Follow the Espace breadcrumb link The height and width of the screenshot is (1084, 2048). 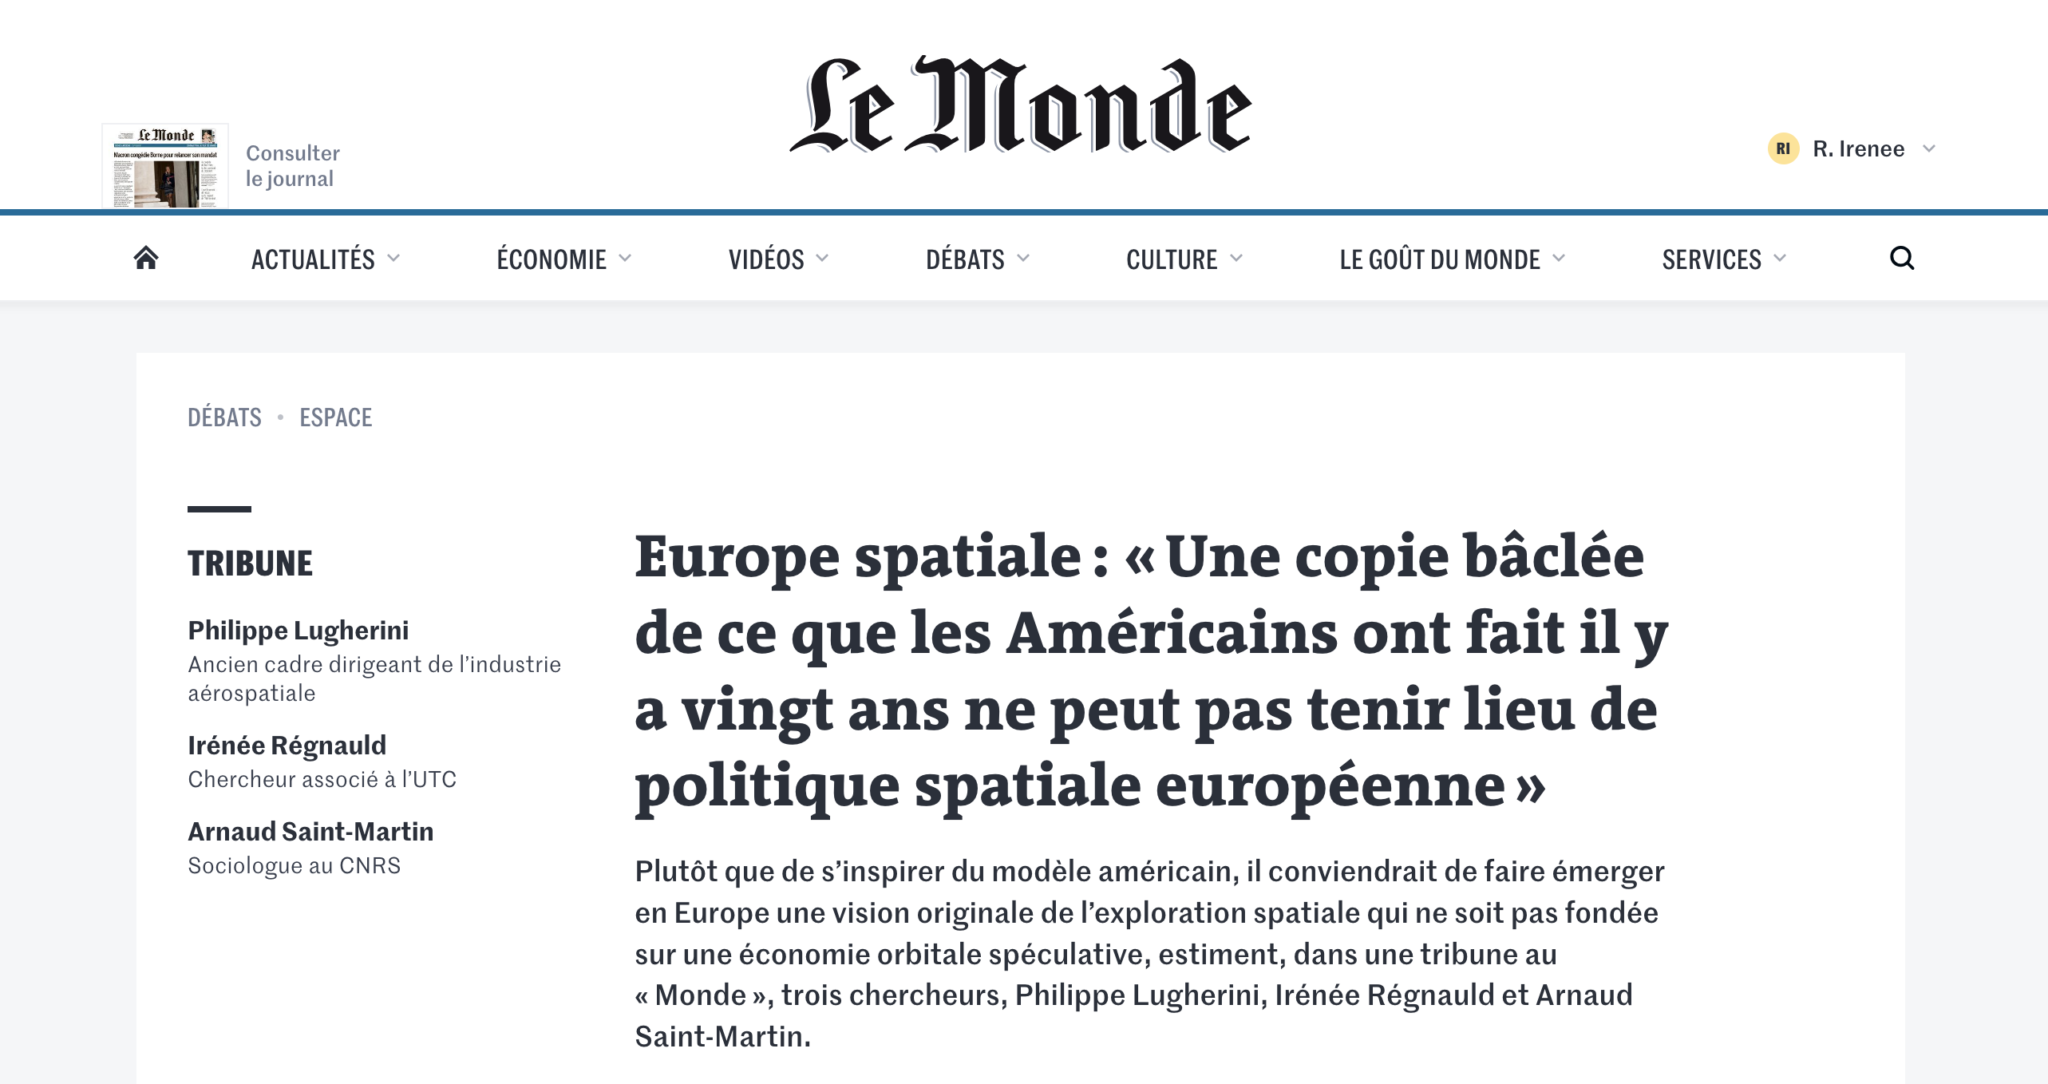336,417
